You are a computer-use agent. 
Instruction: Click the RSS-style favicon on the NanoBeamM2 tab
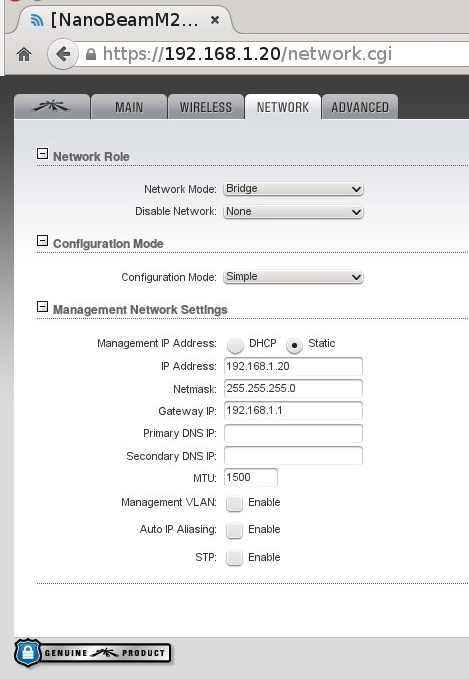pos(37,20)
